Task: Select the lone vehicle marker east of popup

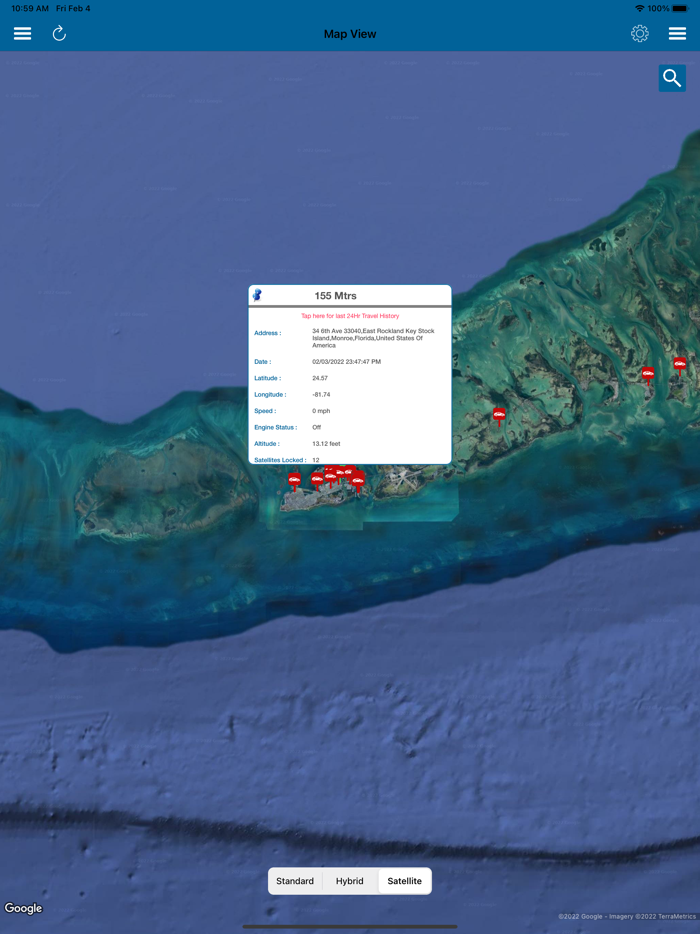Action: click(499, 416)
